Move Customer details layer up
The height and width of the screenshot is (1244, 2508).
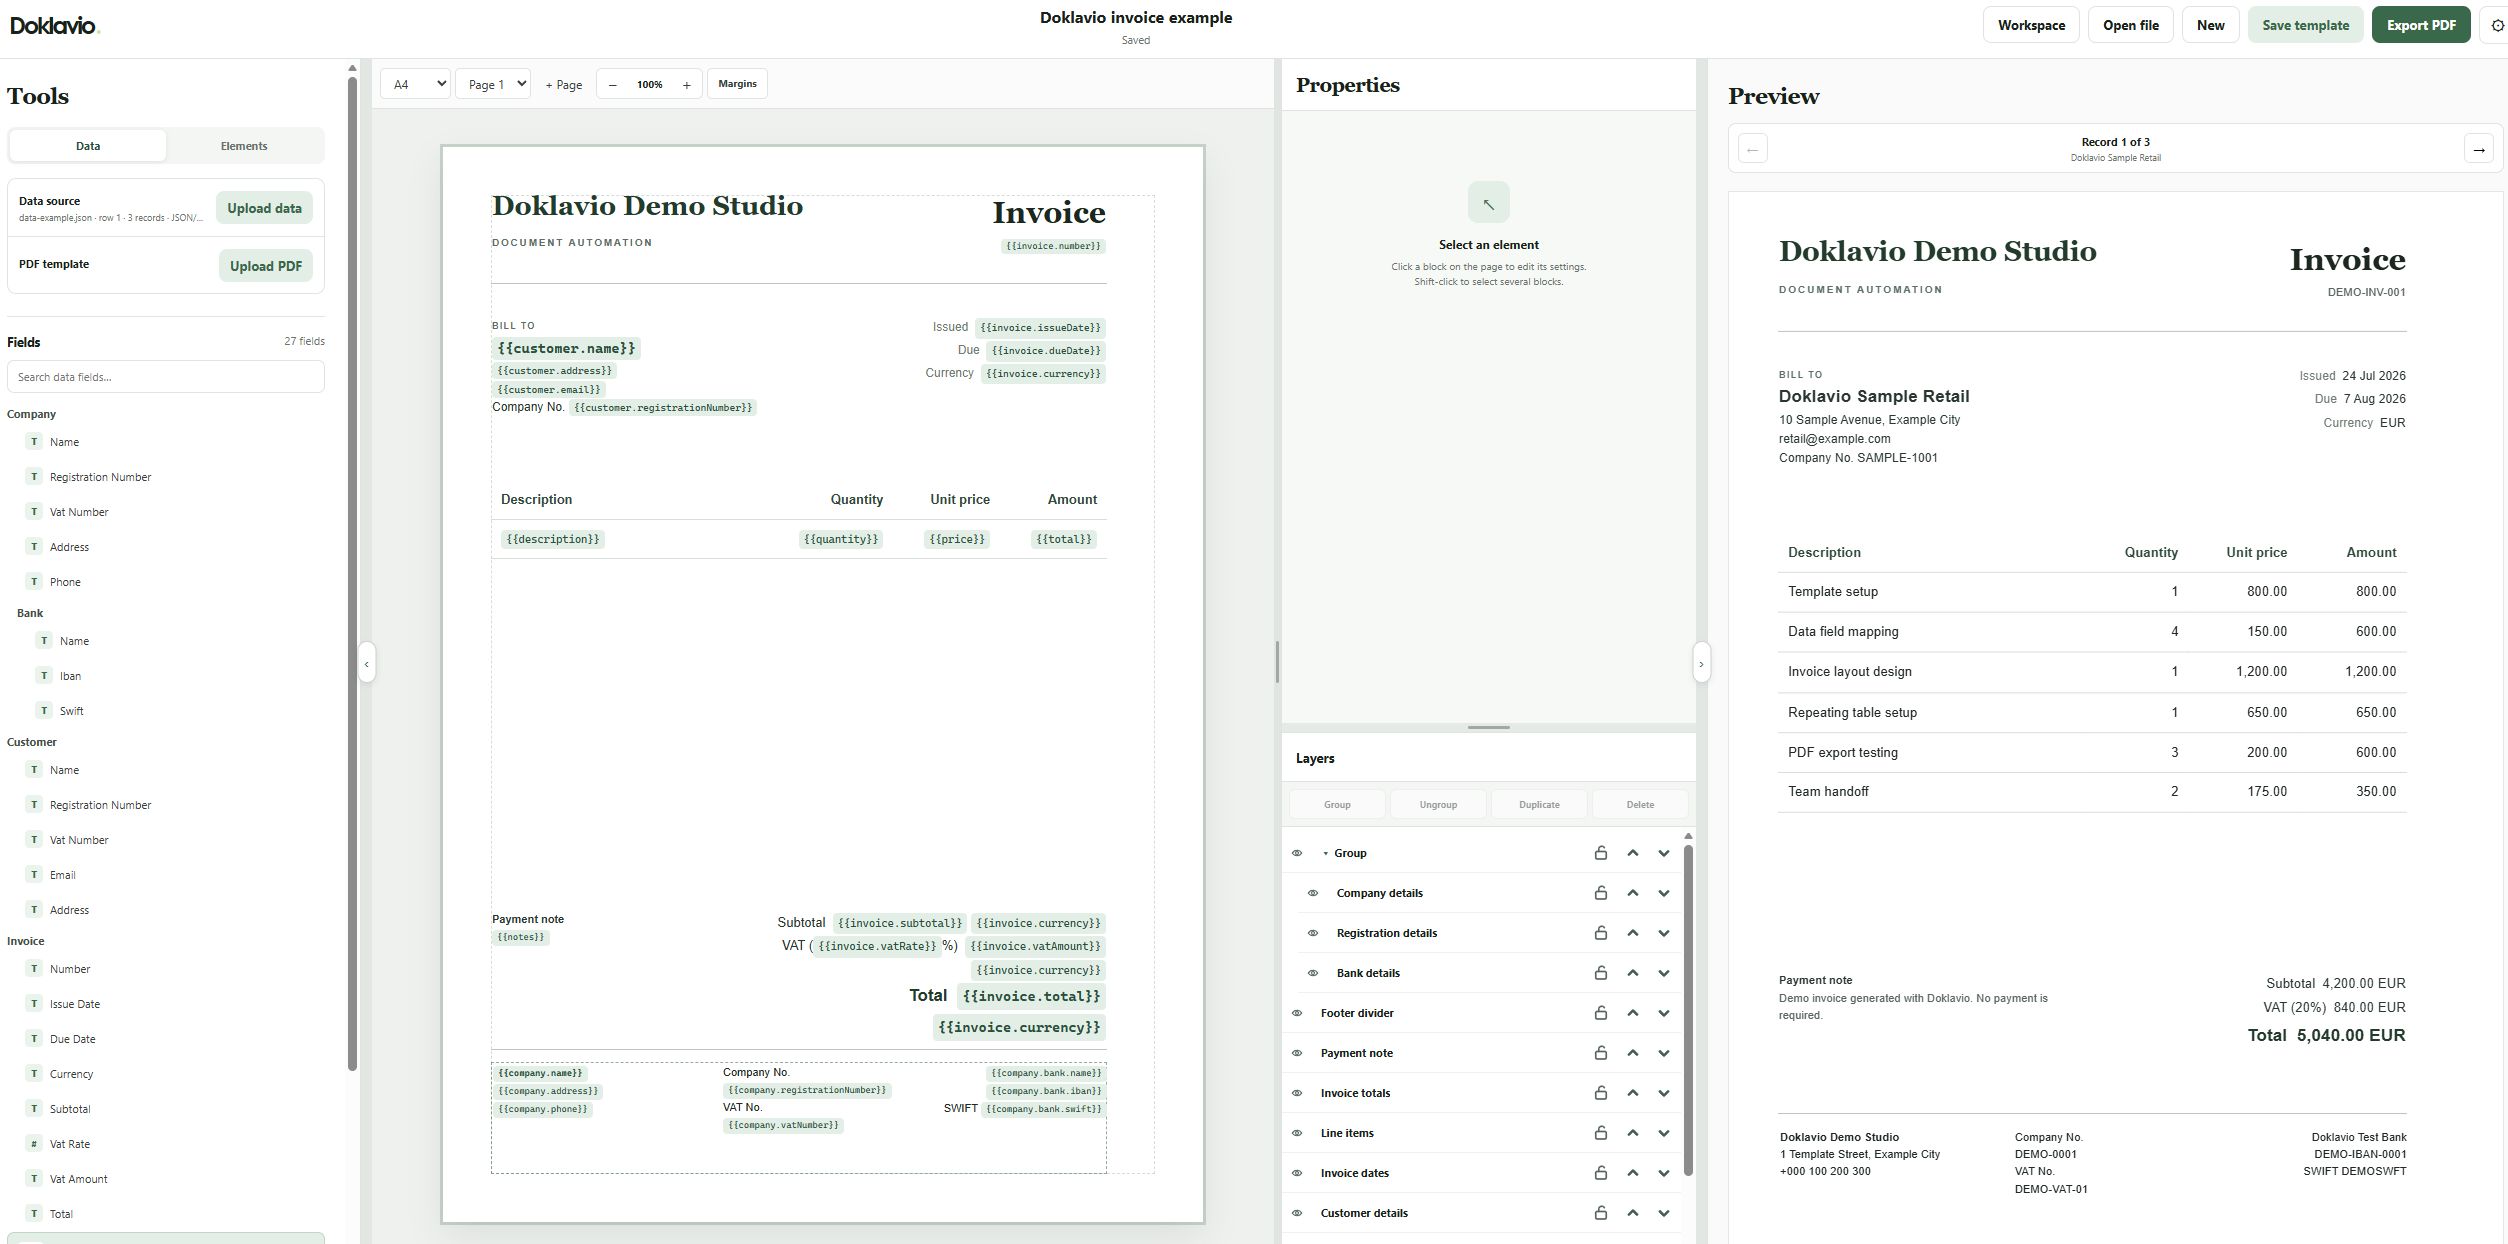coord(1633,1213)
